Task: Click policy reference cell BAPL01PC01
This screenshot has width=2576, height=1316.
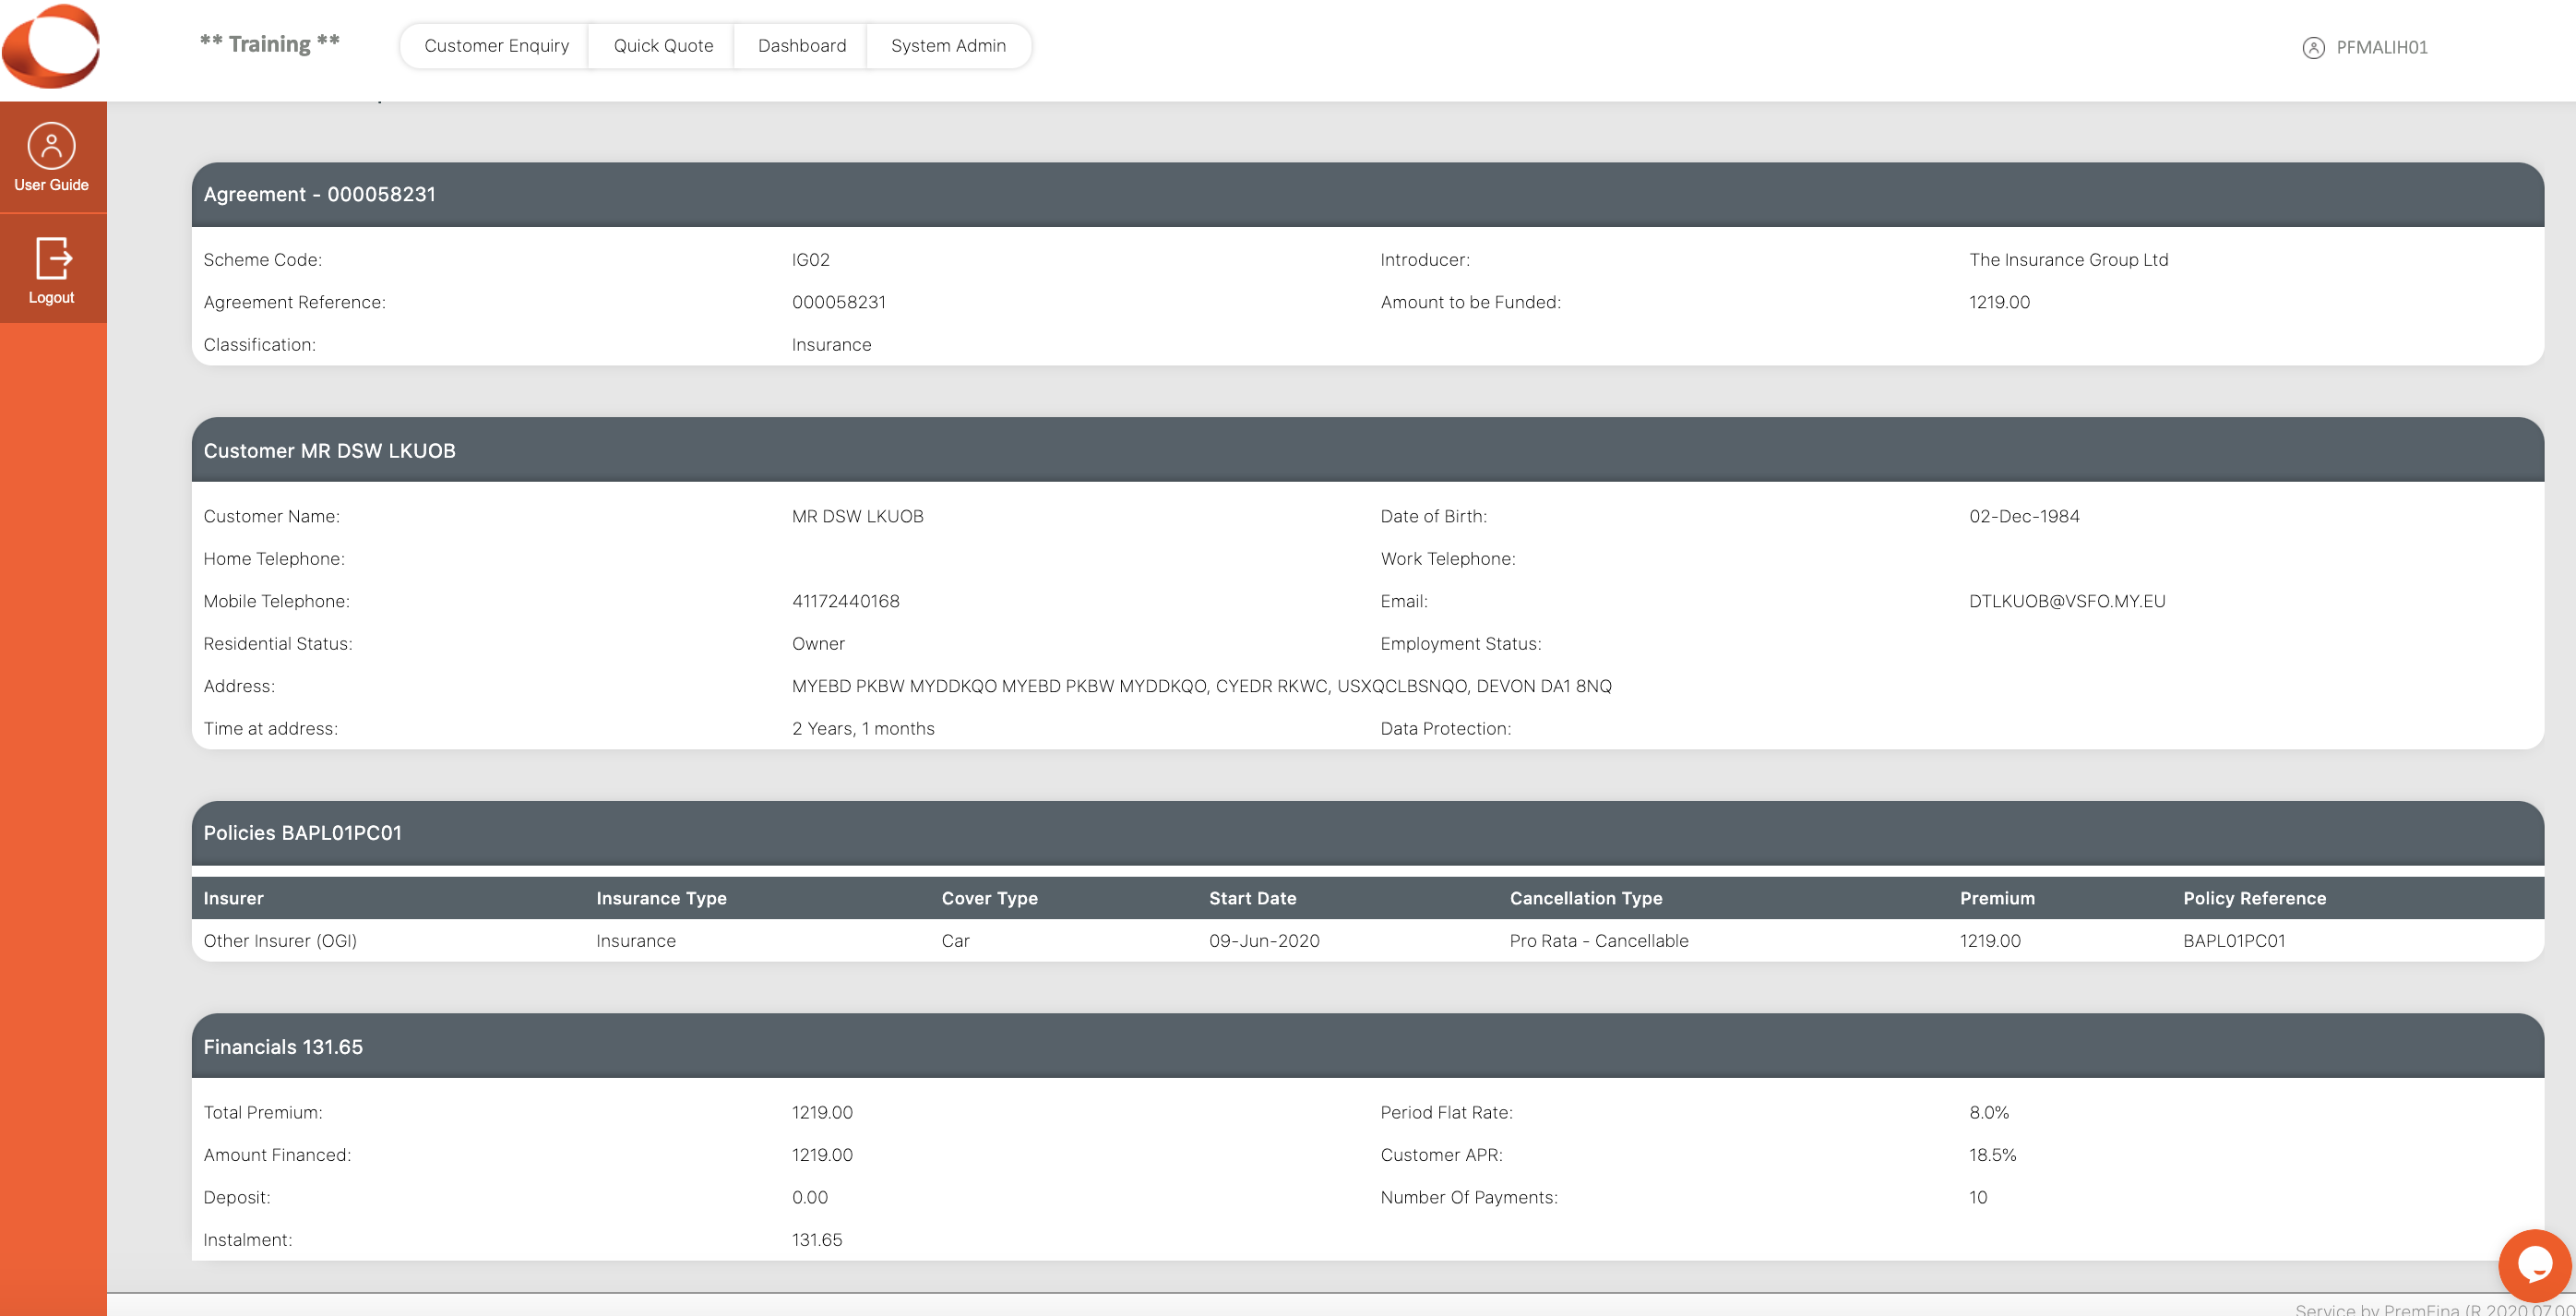Action: point(2234,941)
